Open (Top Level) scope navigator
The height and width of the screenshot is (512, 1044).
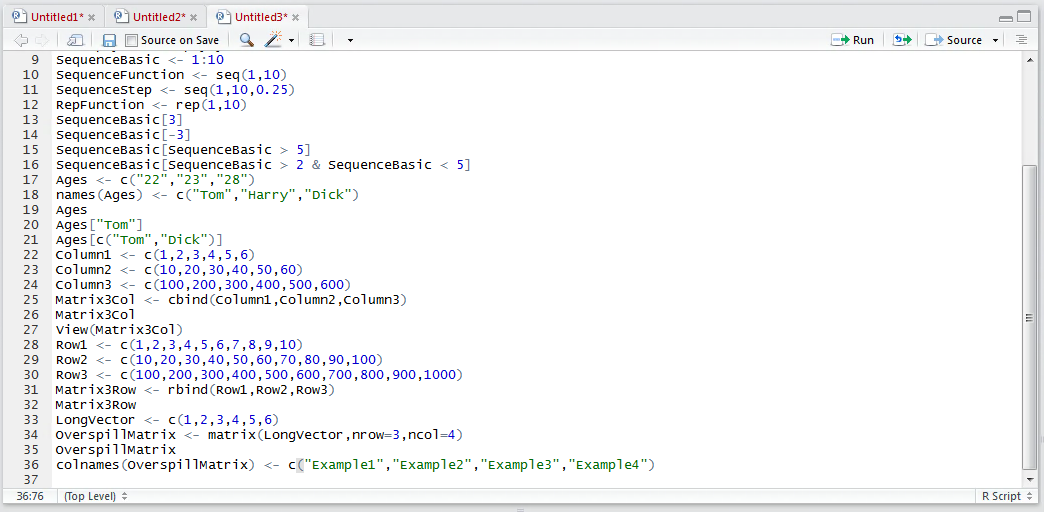point(96,496)
